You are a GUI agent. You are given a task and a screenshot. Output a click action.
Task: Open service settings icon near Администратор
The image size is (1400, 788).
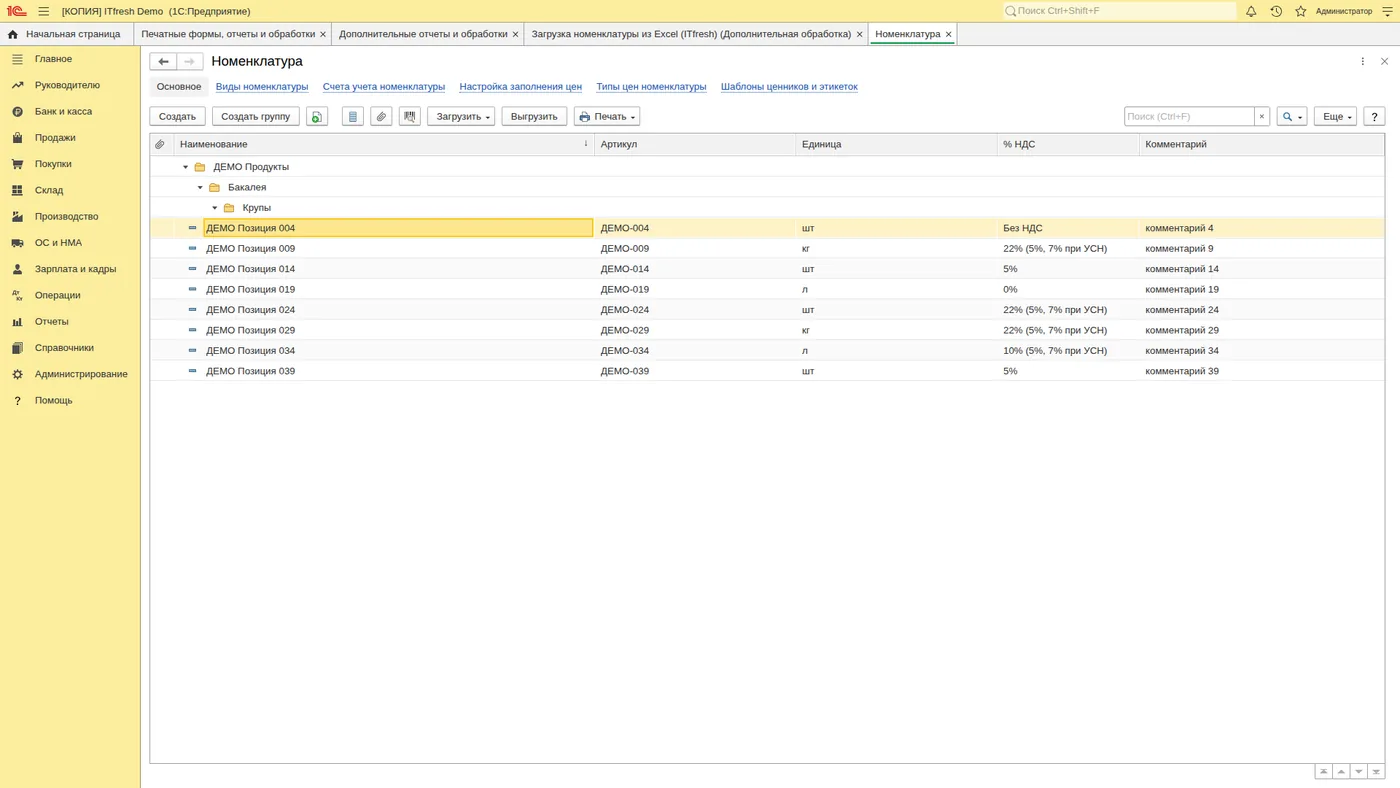(x=1387, y=11)
